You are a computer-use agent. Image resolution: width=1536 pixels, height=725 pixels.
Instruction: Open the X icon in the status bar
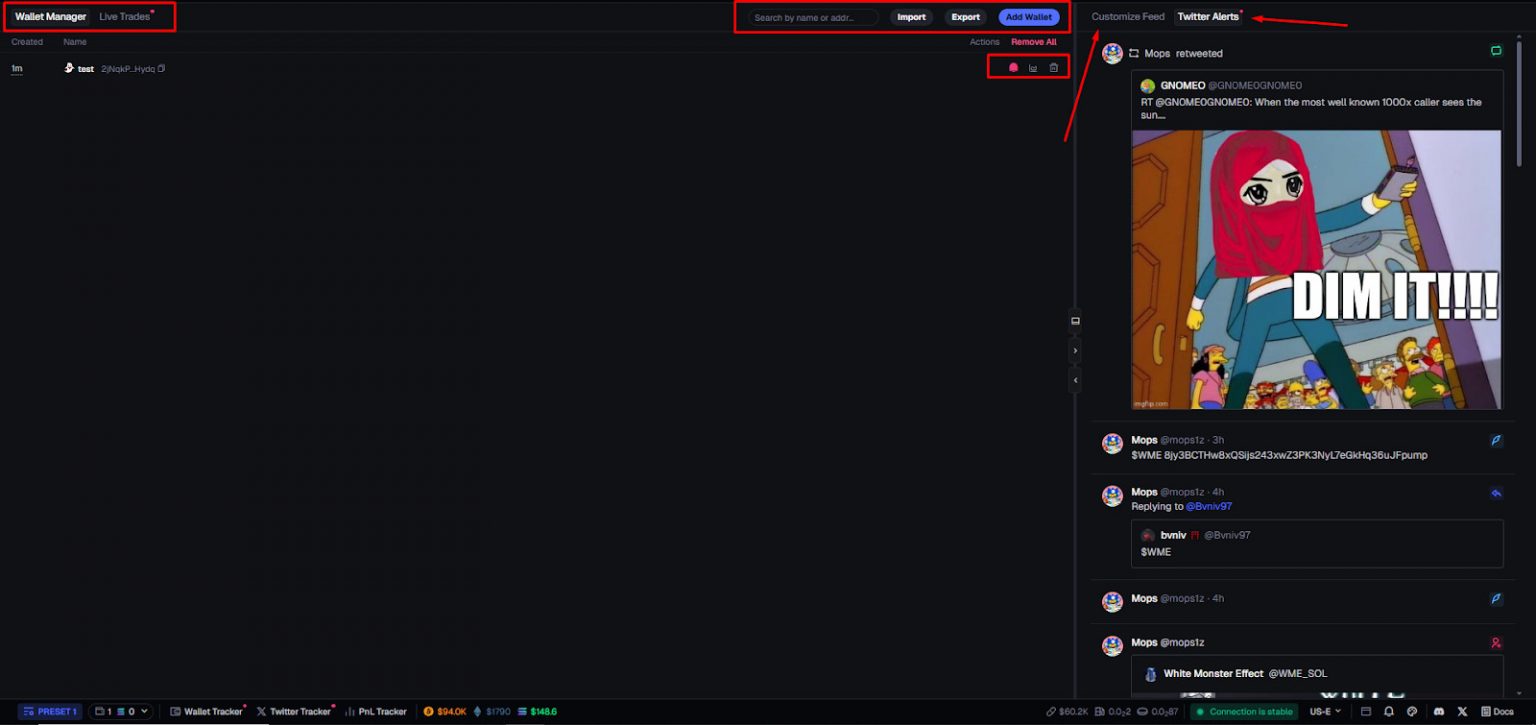pyautogui.click(x=1461, y=711)
